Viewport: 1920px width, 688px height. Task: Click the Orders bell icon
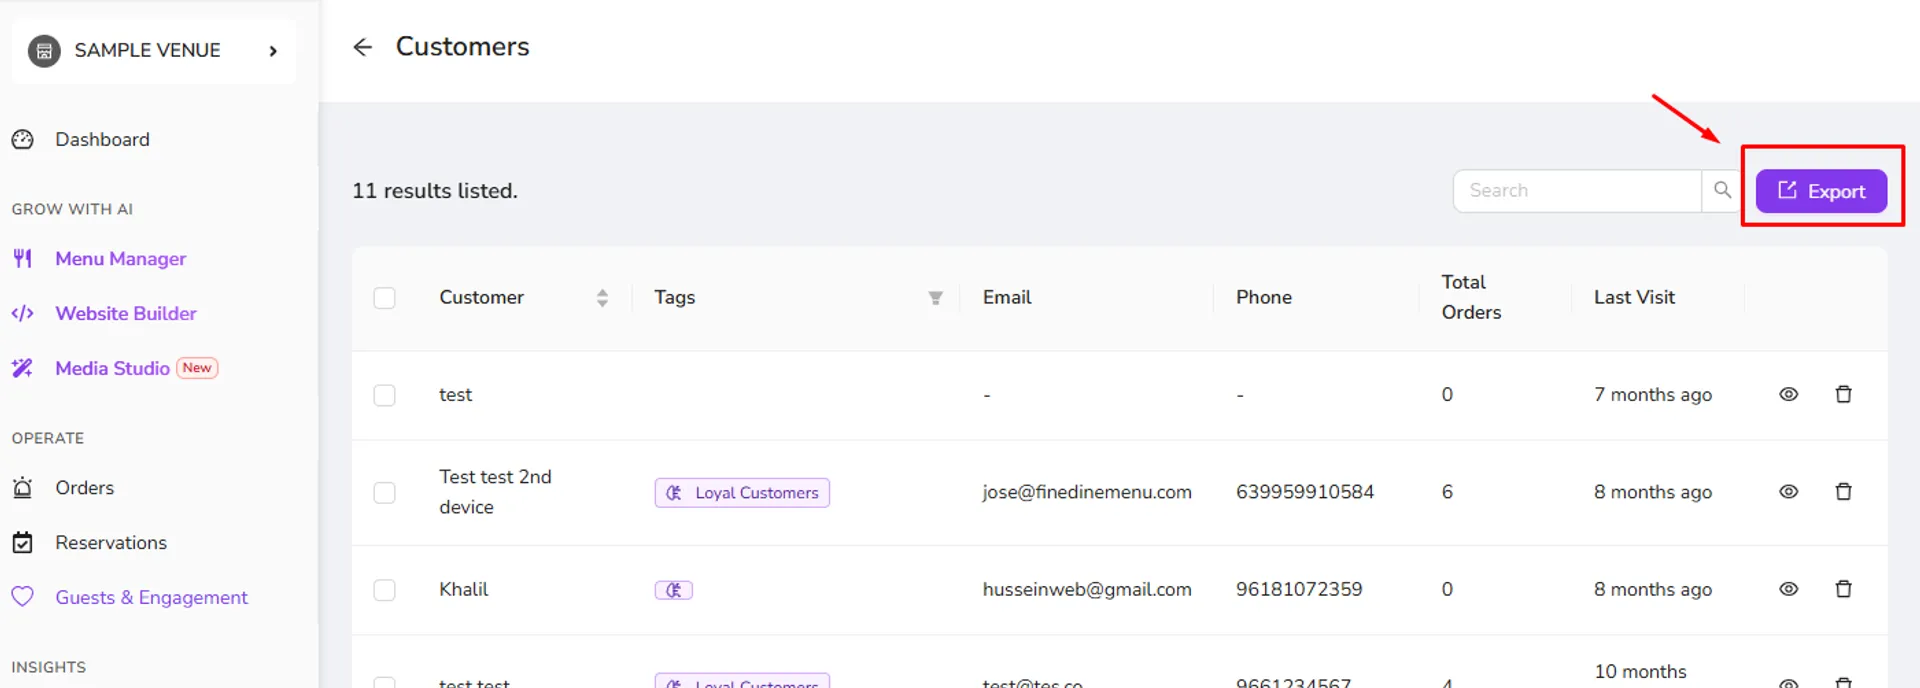[x=23, y=488]
